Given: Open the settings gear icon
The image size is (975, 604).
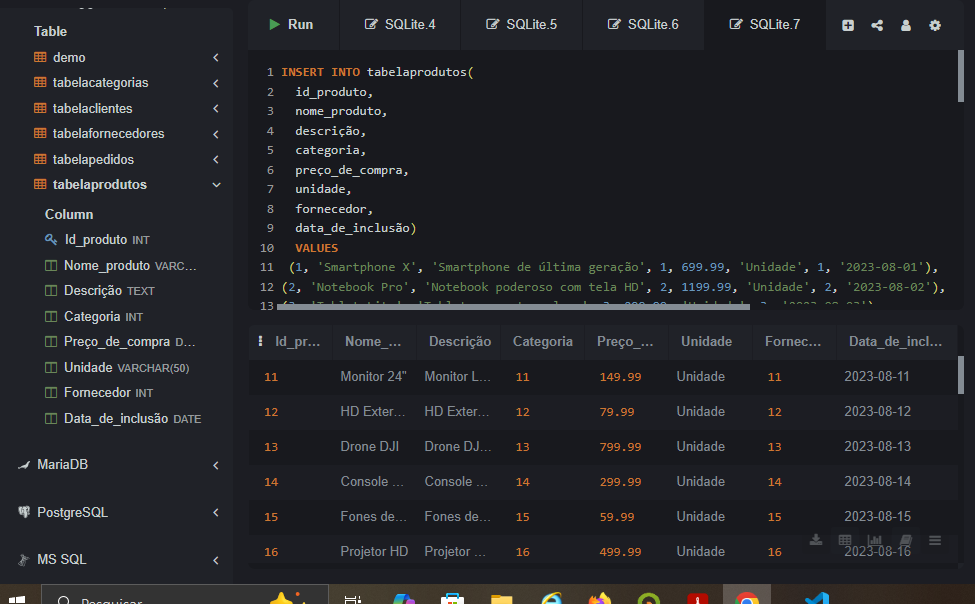Looking at the screenshot, I should coord(935,26).
